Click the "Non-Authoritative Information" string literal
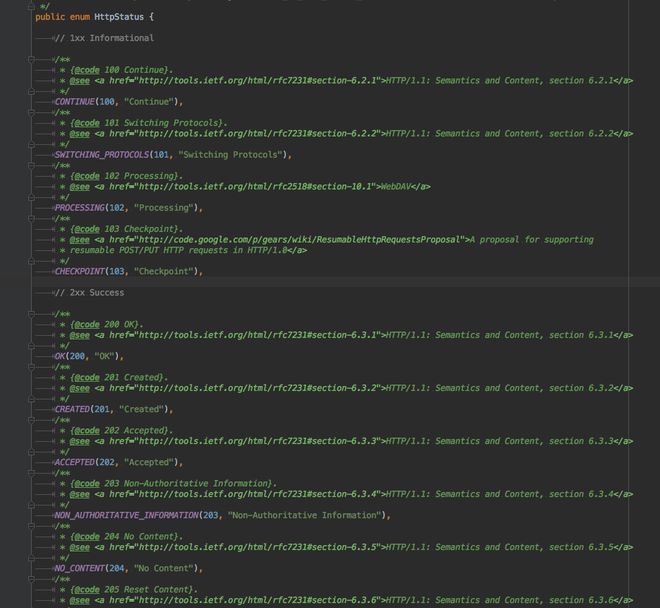 (x=305, y=515)
